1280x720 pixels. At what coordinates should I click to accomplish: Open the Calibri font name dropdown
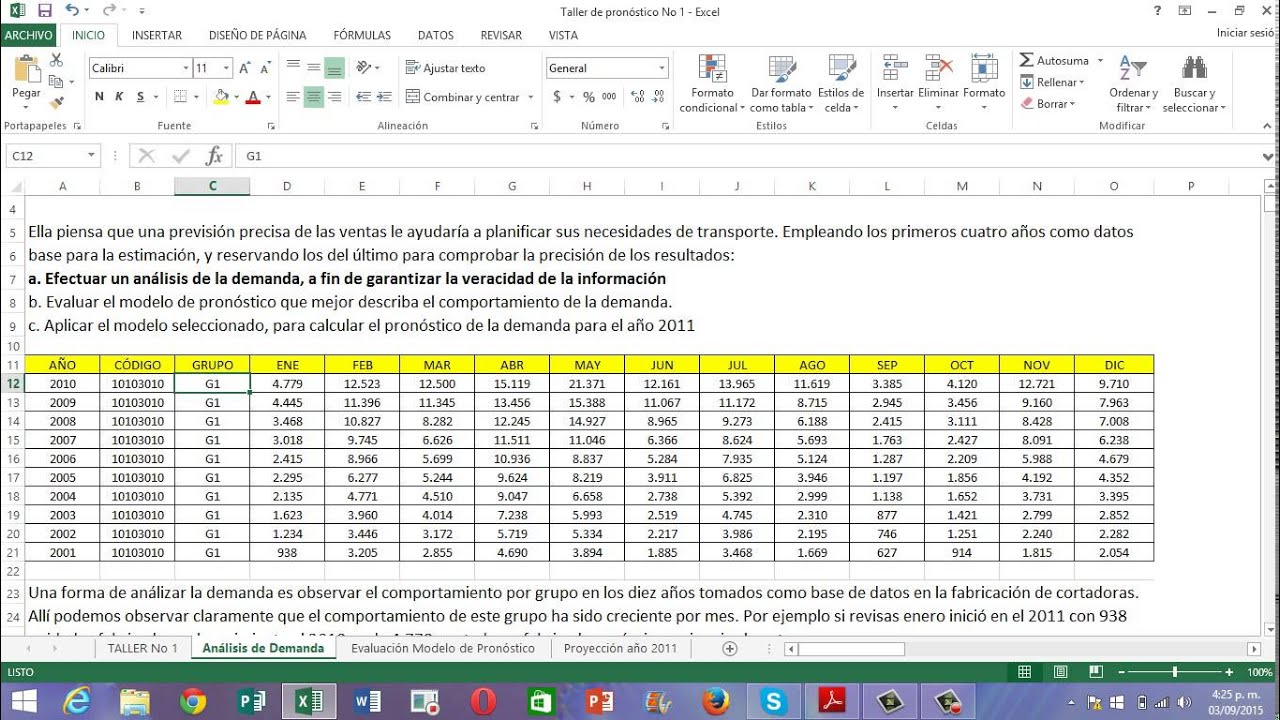tap(185, 68)
